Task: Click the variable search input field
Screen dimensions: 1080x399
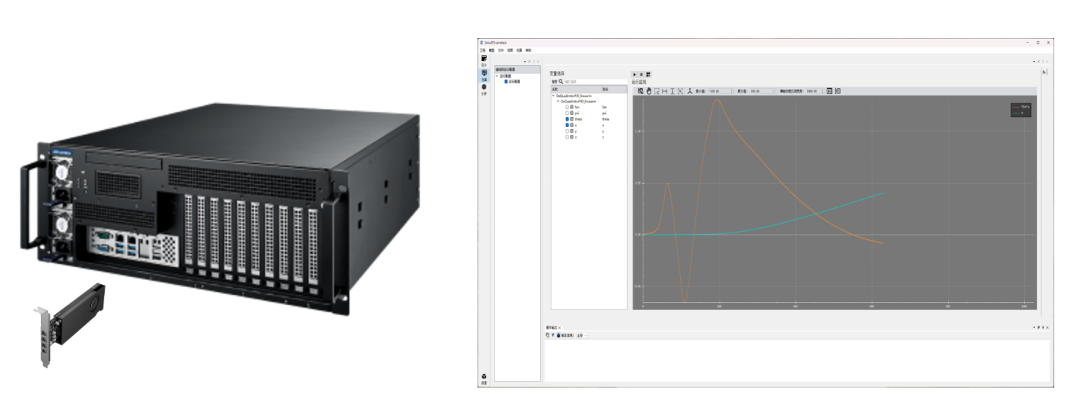Action: tap(596, 81)
